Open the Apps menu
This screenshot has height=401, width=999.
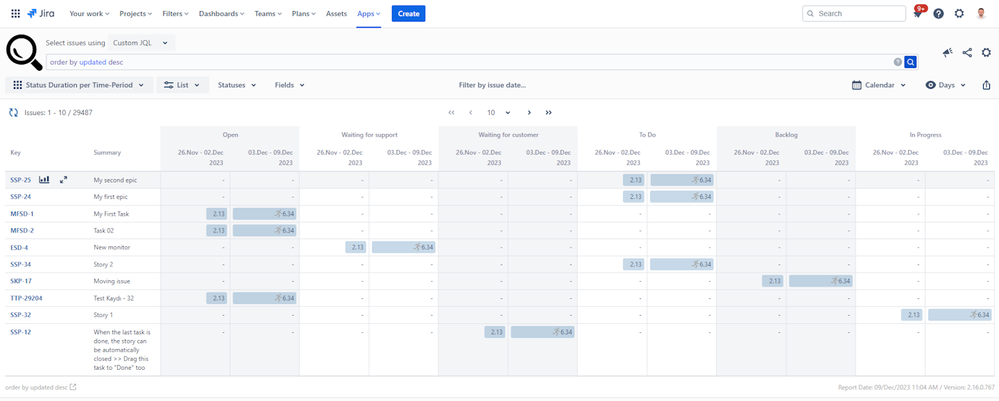(x=369, y=13)
